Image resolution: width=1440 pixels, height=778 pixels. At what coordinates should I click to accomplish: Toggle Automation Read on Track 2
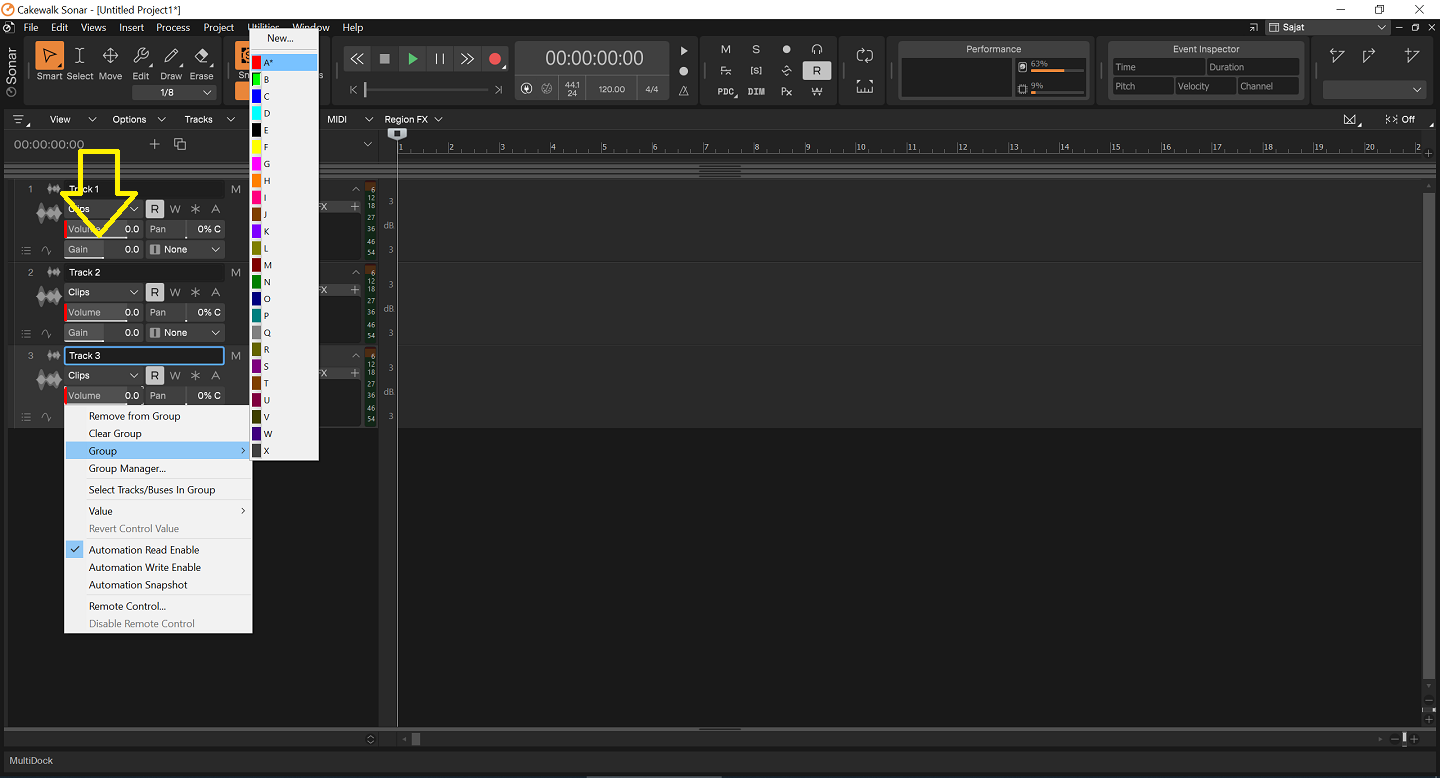click(155, 292)
